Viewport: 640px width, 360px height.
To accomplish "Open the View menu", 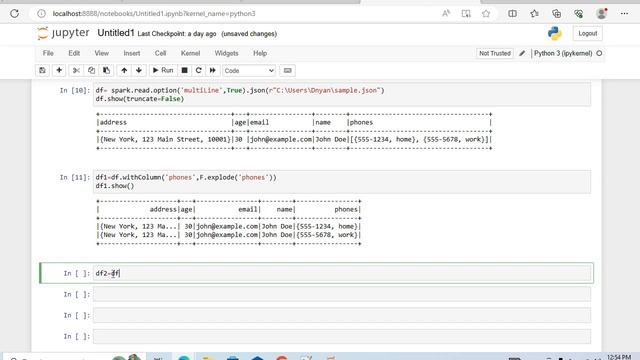I will click(102, 53).
